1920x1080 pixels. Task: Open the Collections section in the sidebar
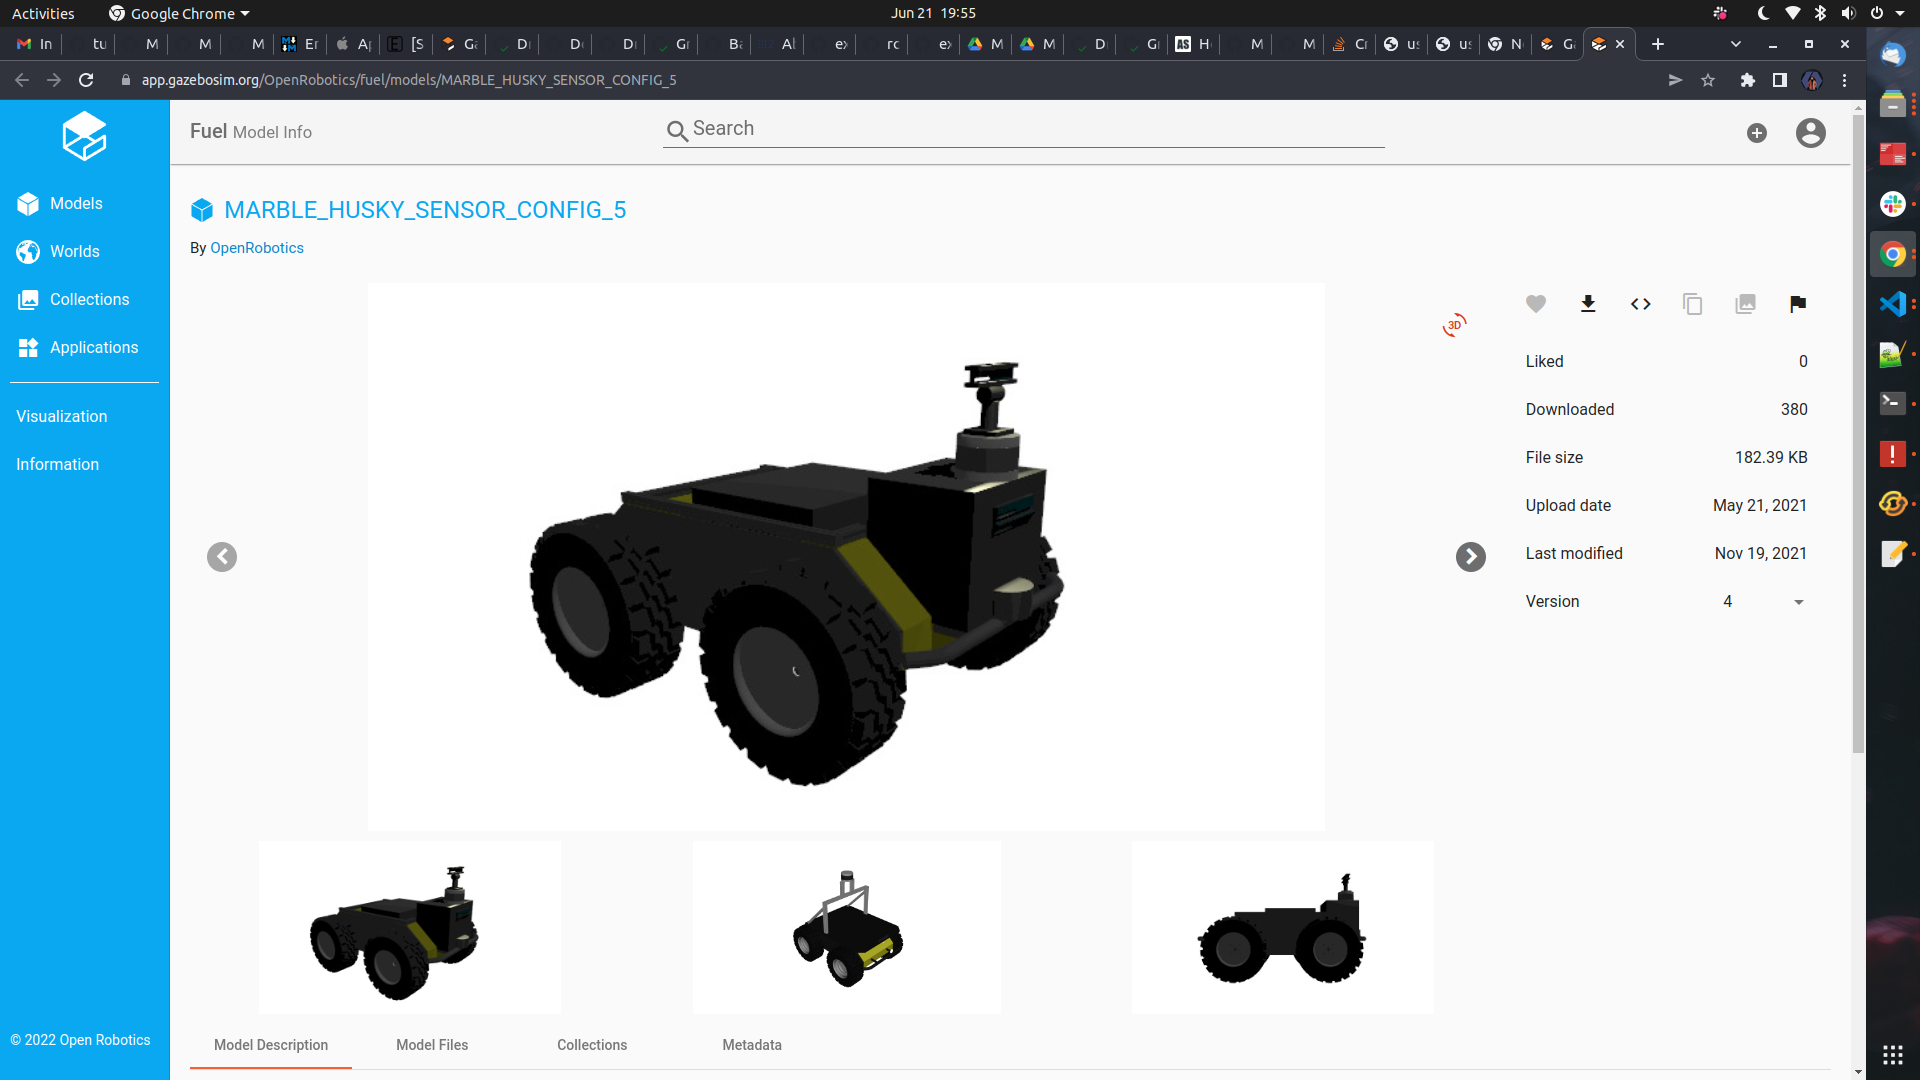point(89,299)
